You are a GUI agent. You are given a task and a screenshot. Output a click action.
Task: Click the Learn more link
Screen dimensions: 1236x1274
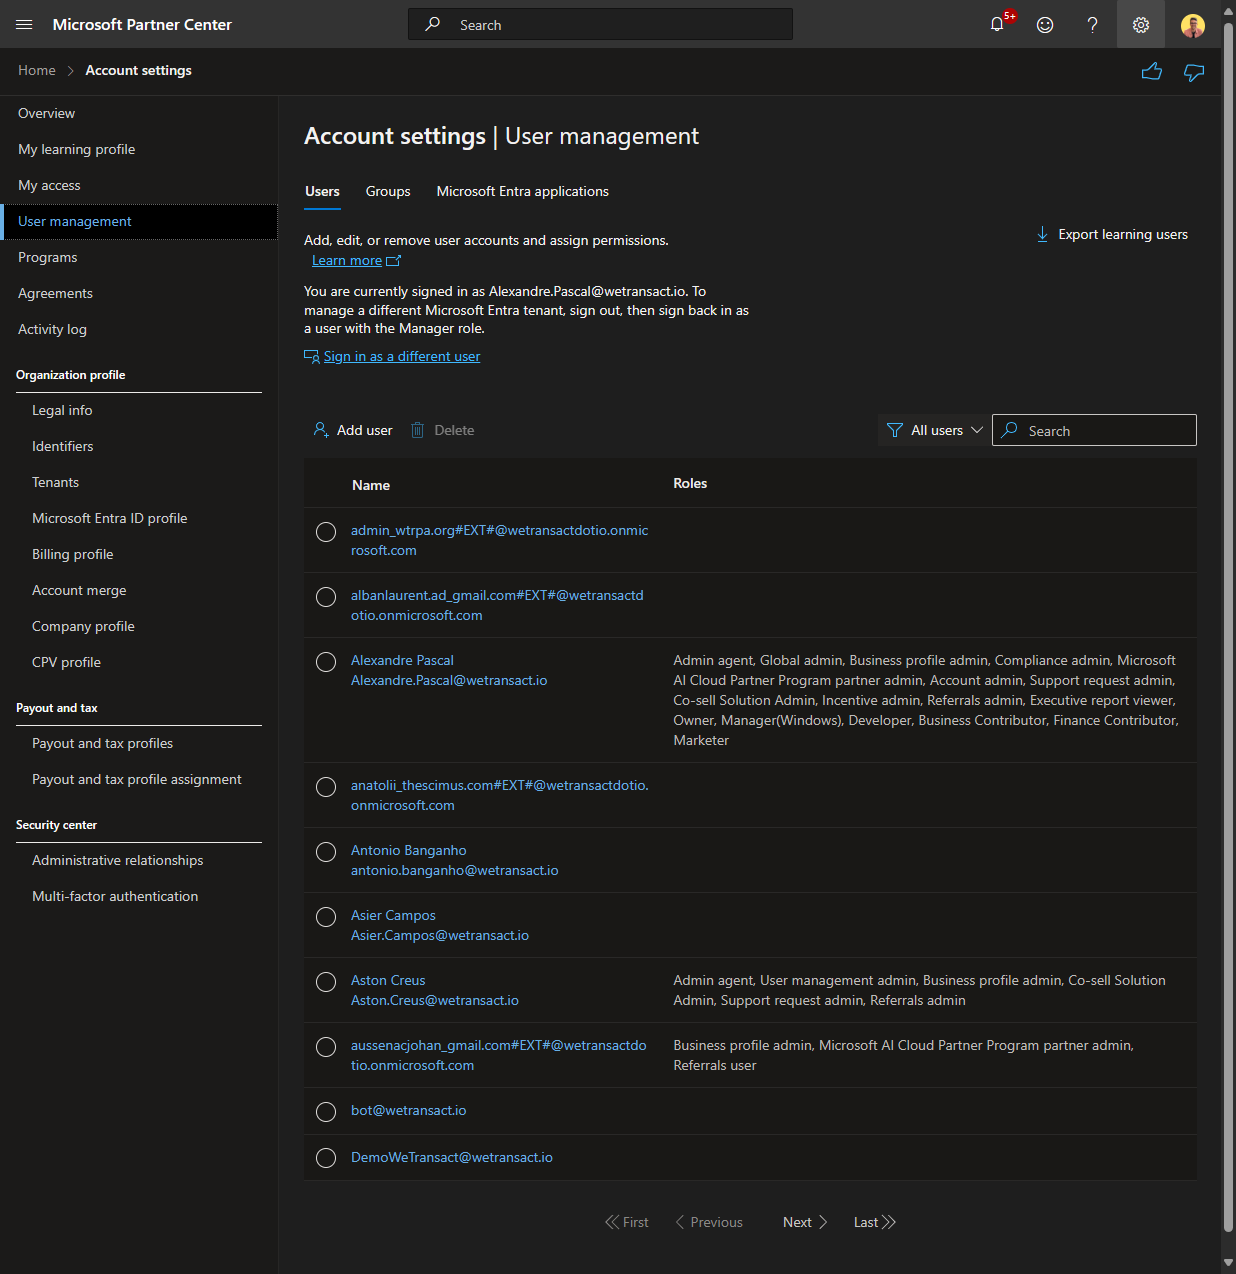click(347, 260)
